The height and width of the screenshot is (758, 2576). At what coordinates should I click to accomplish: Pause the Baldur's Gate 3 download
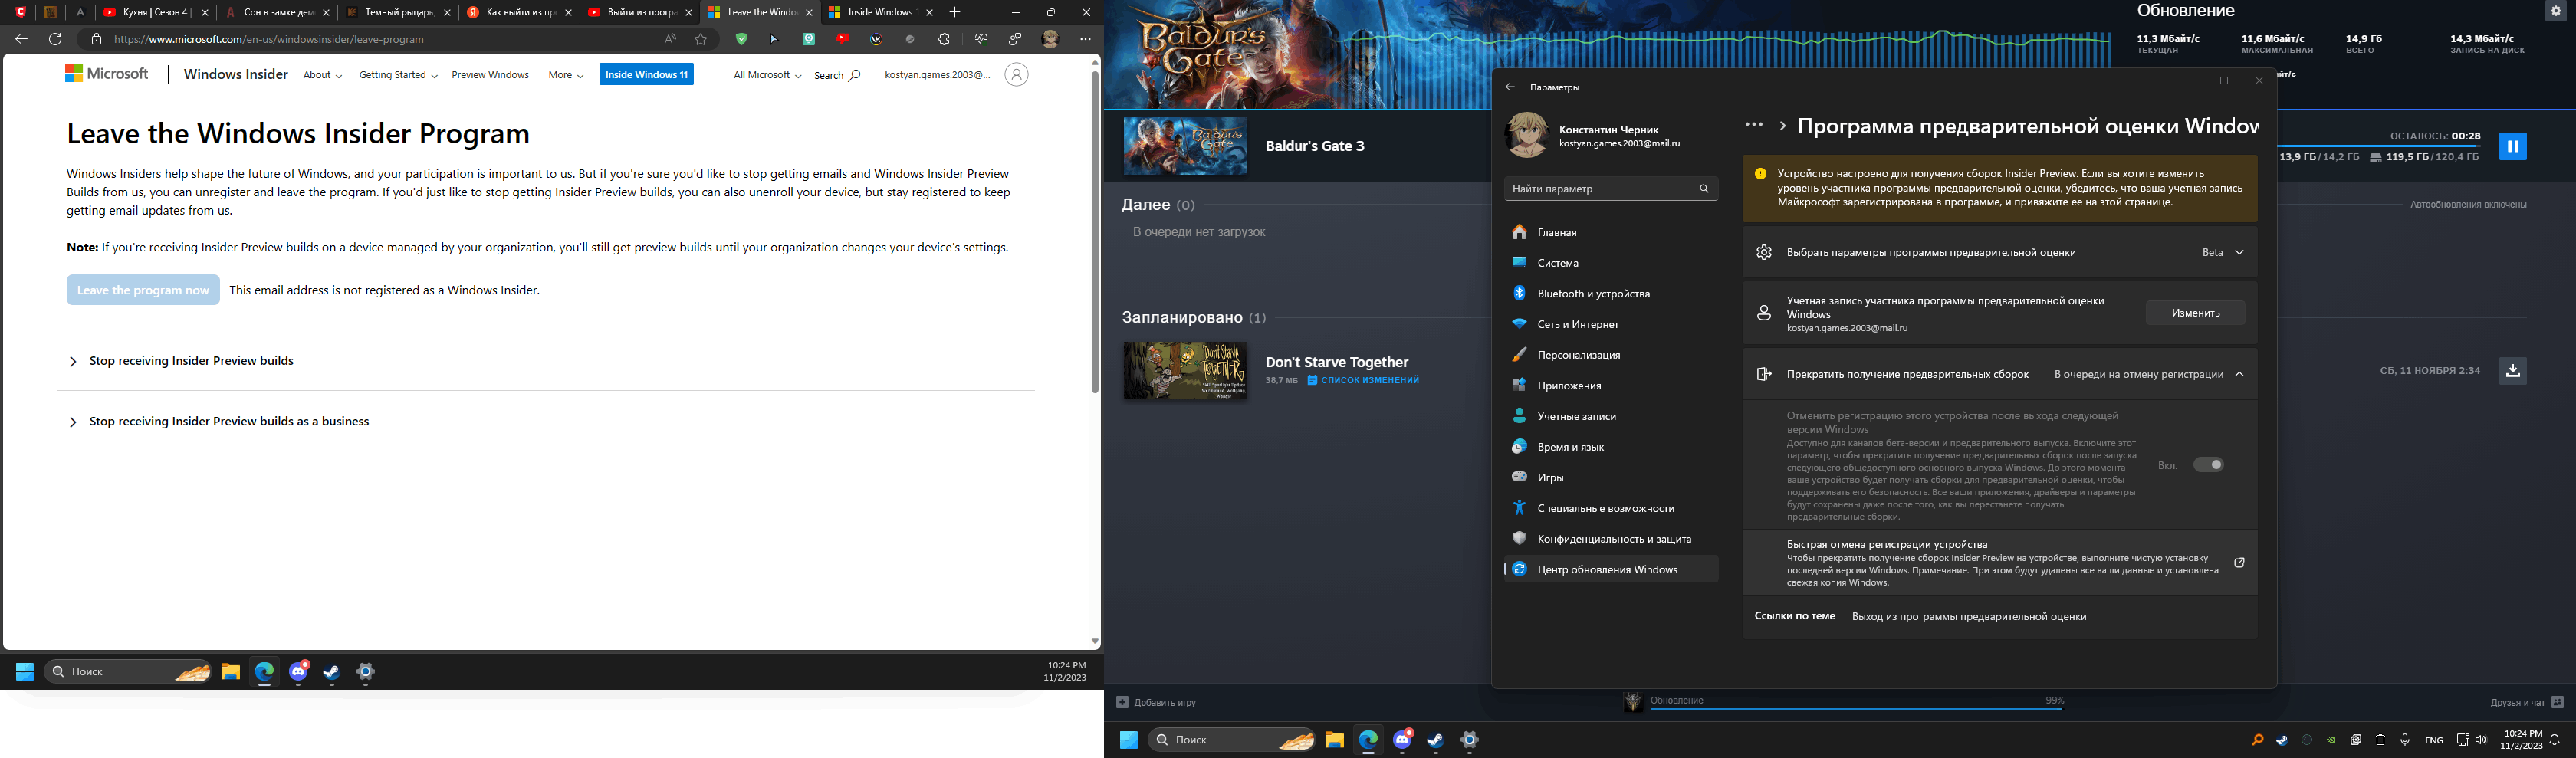pos(2512,146)
